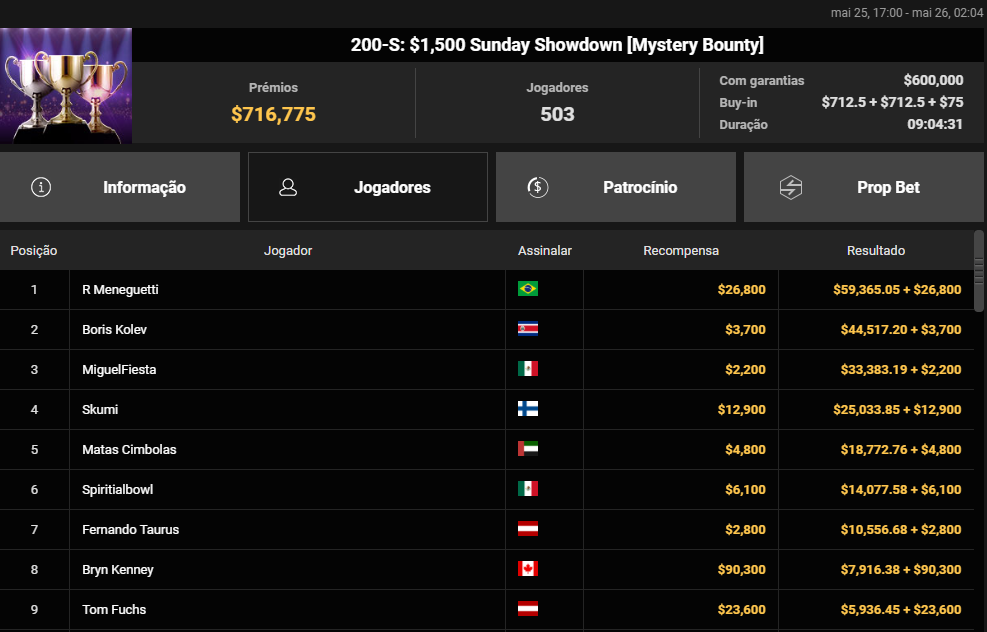Select player Bryn Kenney
The width and height of the screenshot is (987, 632).
tap(118, 570)
